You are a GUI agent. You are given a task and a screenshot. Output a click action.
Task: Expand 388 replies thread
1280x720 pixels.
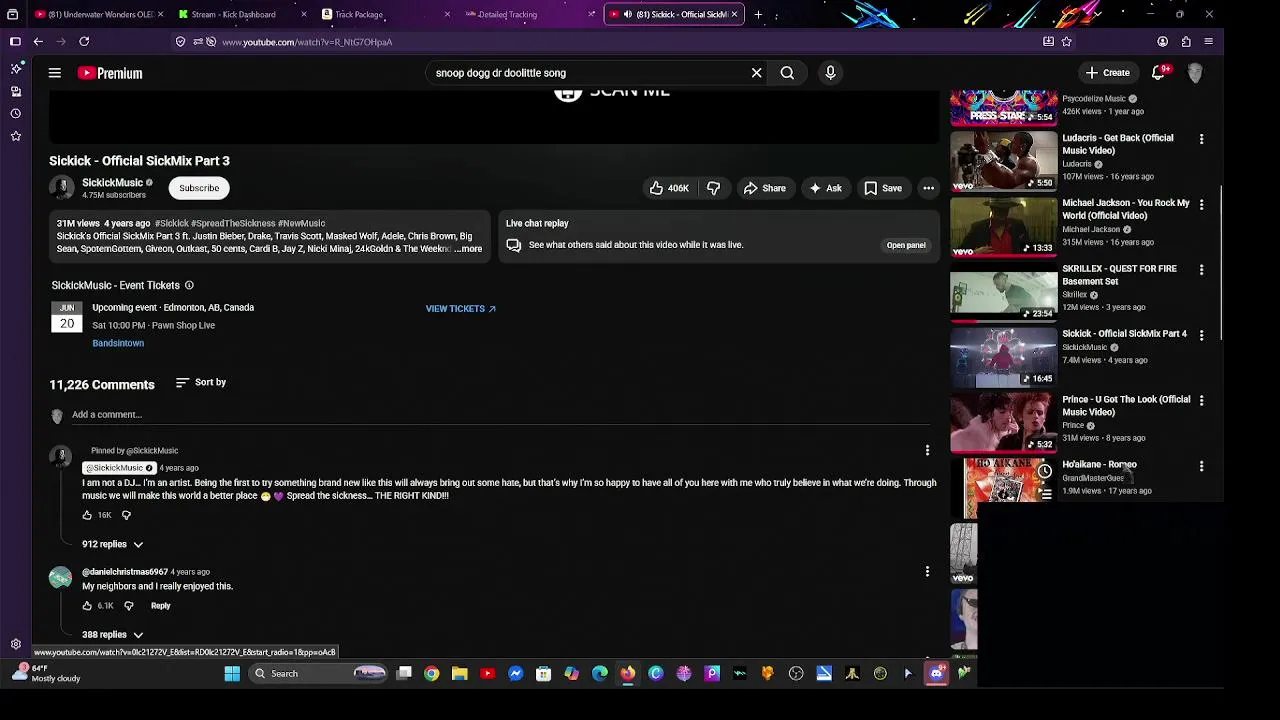[x=113, y=635]
